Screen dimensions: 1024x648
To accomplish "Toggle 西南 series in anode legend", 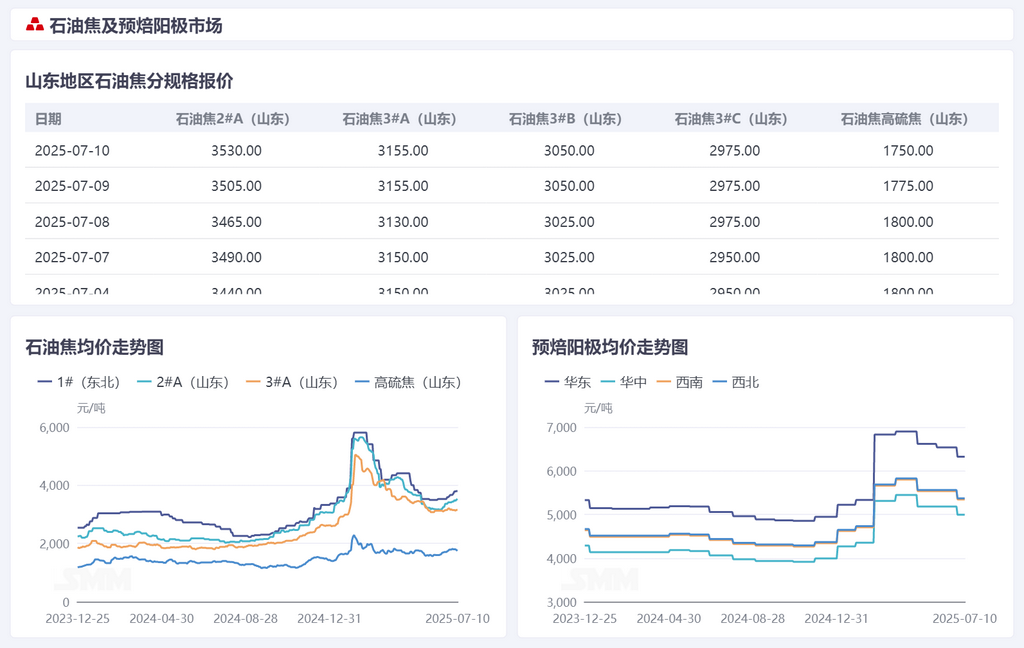I will 680,382.
